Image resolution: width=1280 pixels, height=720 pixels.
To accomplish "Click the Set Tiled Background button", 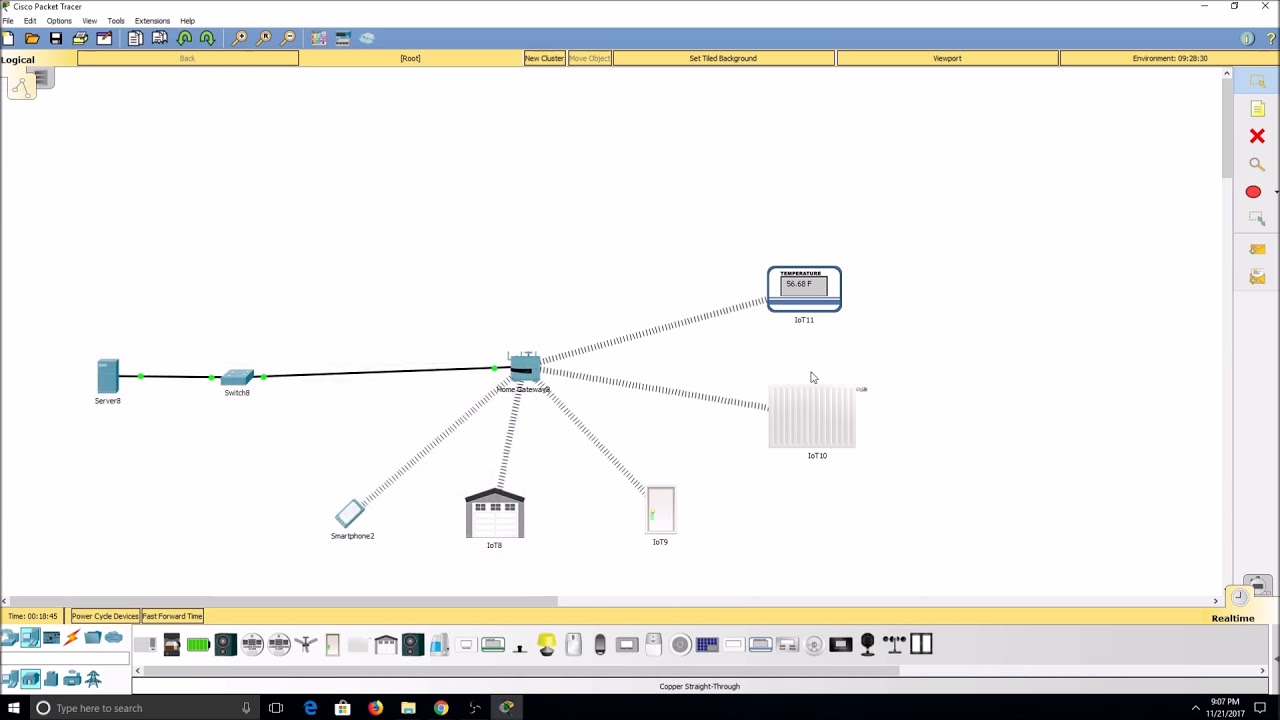I will [x=723, y=58].
